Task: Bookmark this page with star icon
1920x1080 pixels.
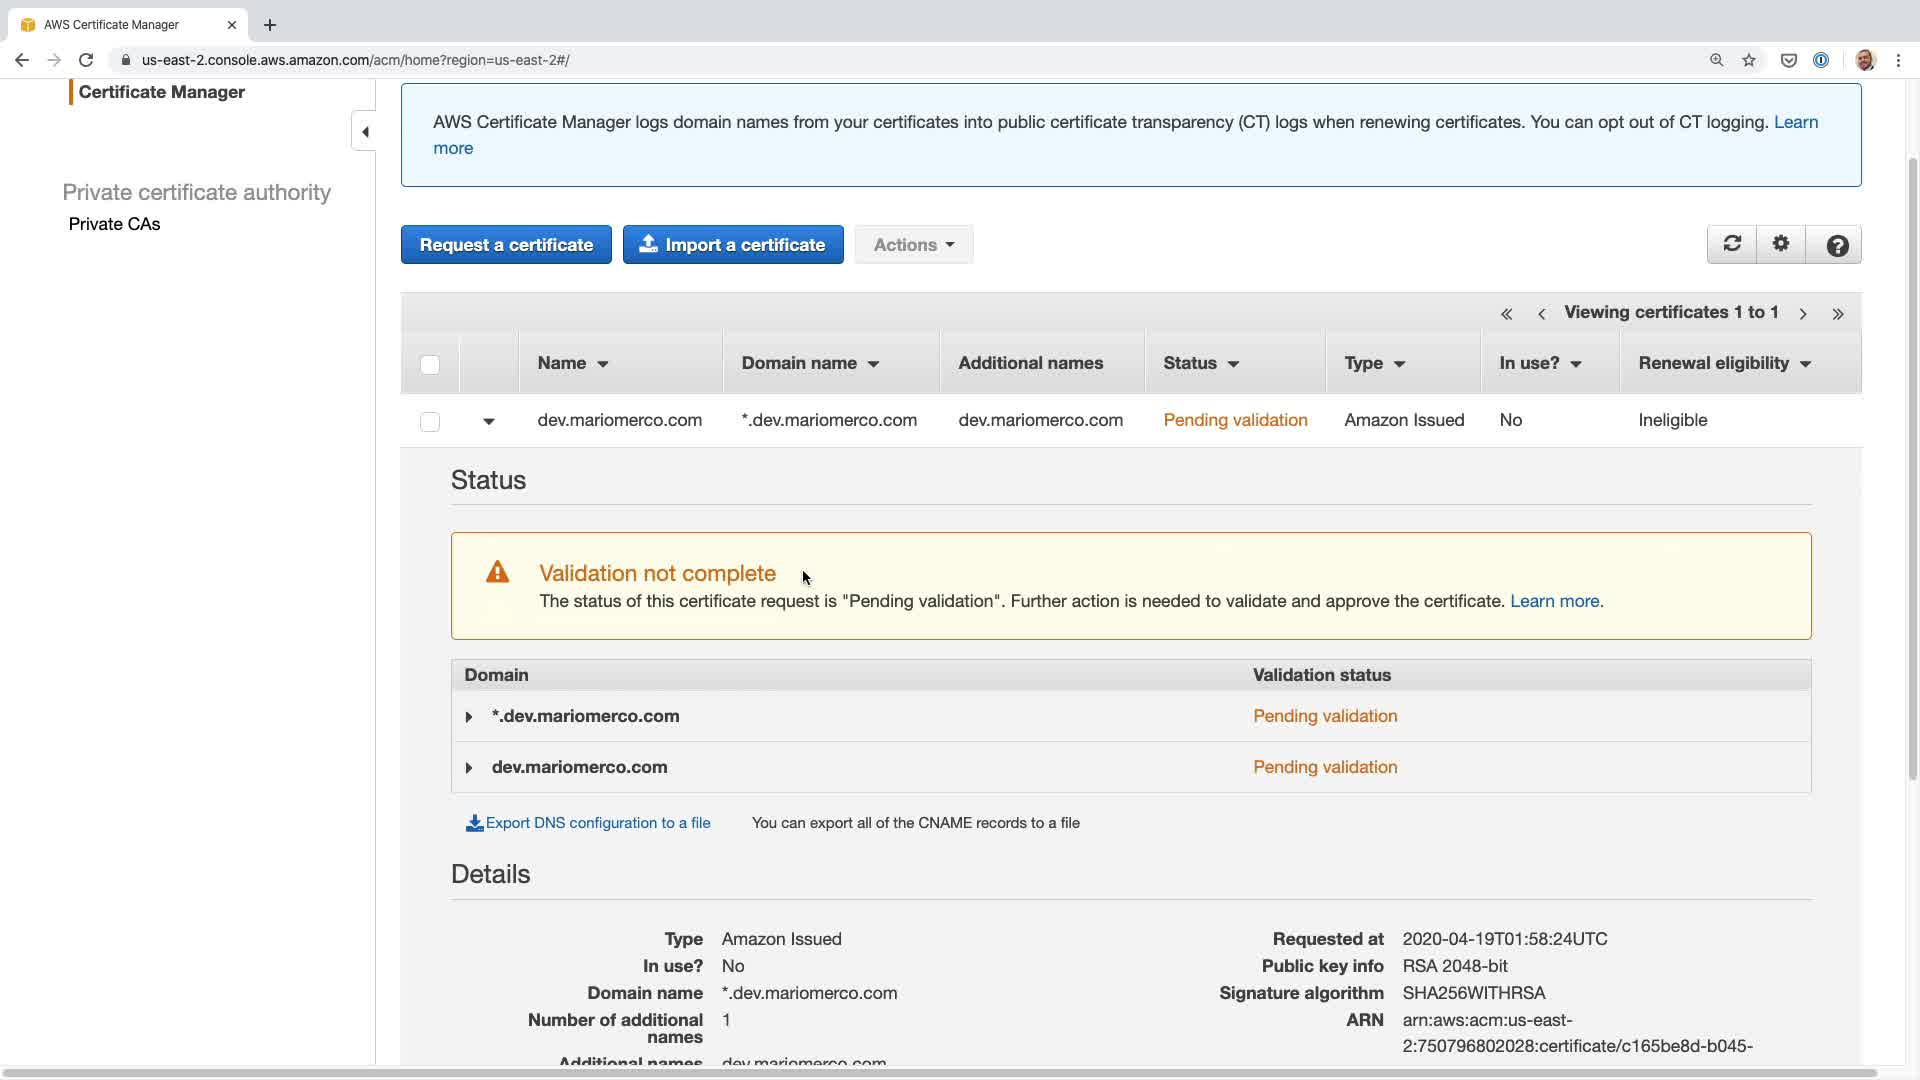Action: [x=1749, y=60]
